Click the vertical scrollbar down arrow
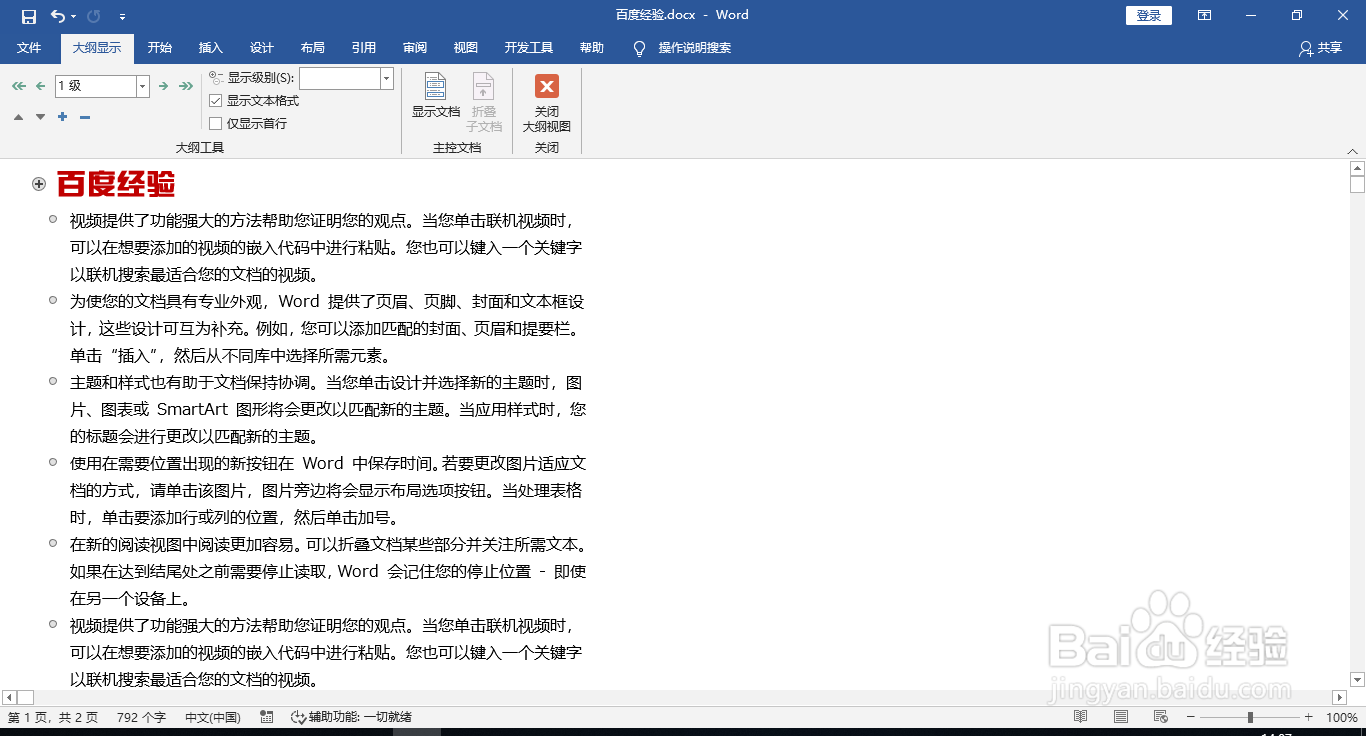The height and width of the screenshot is (736, 1366). point(1357,679)
